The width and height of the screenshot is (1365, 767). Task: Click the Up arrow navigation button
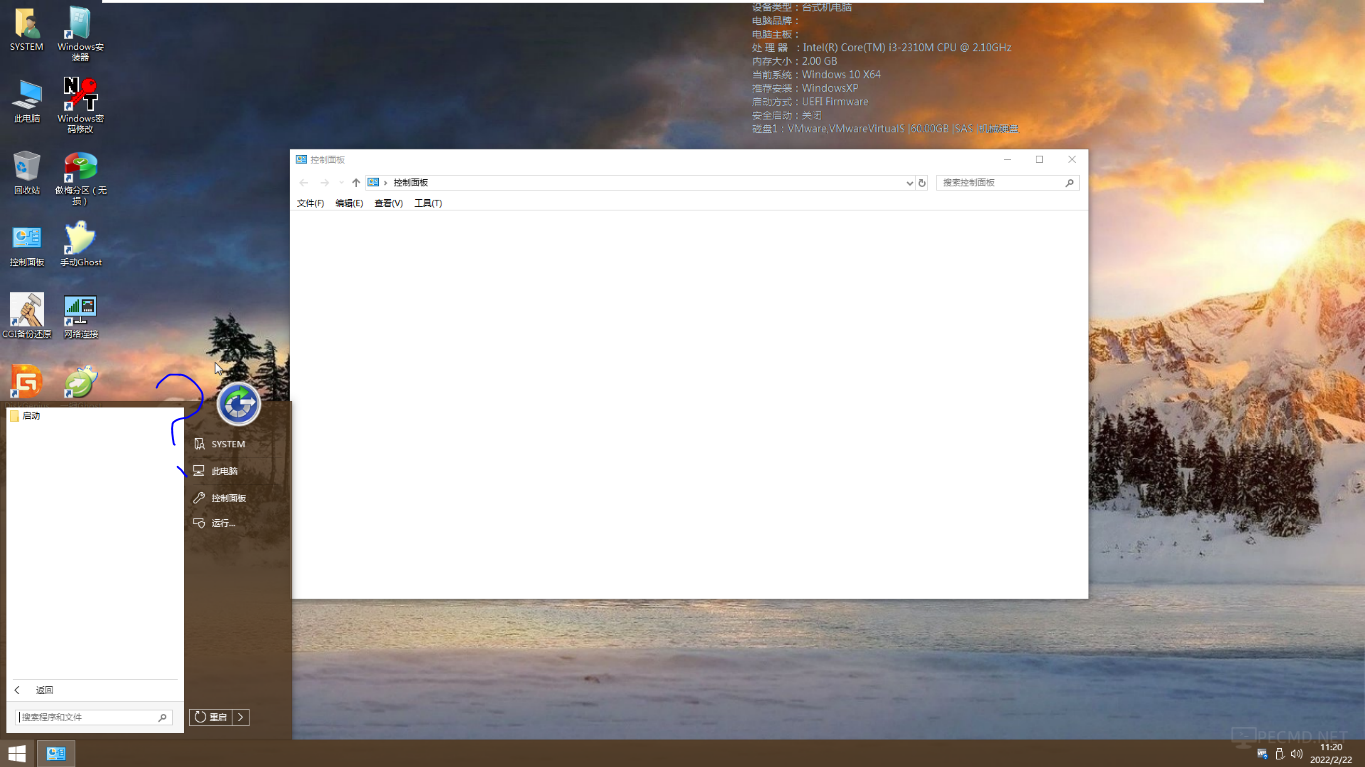(356, 183)
